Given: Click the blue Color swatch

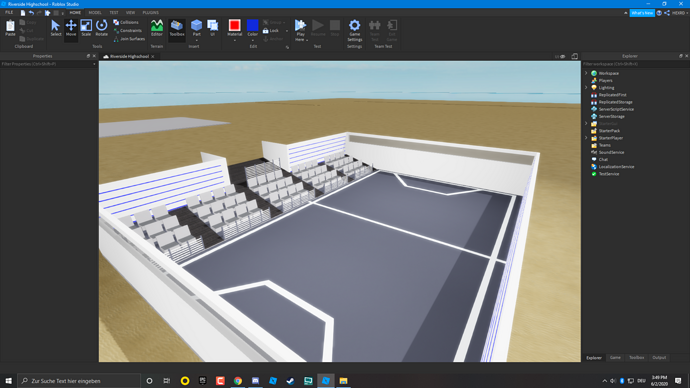Looking at the screenshot, I should [x=253, y=25].
